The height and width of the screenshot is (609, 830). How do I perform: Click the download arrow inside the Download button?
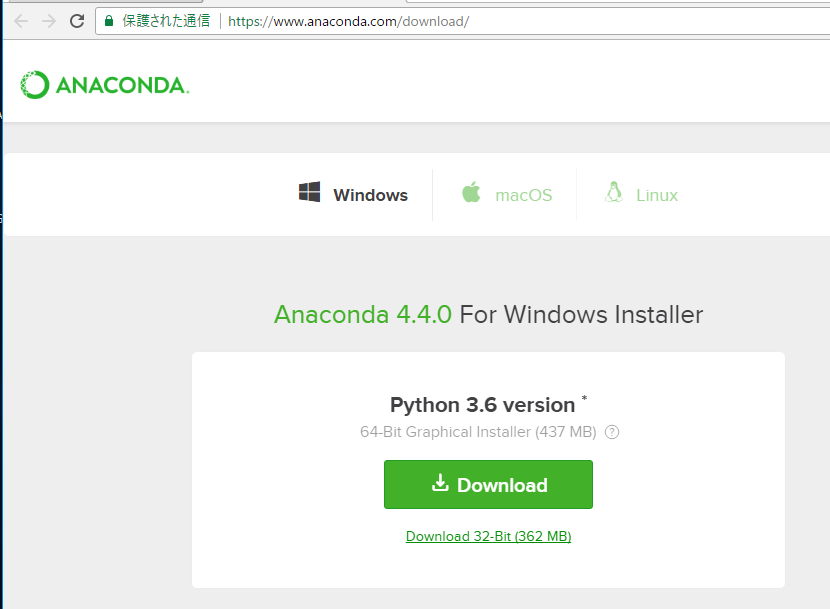(441, 484)
